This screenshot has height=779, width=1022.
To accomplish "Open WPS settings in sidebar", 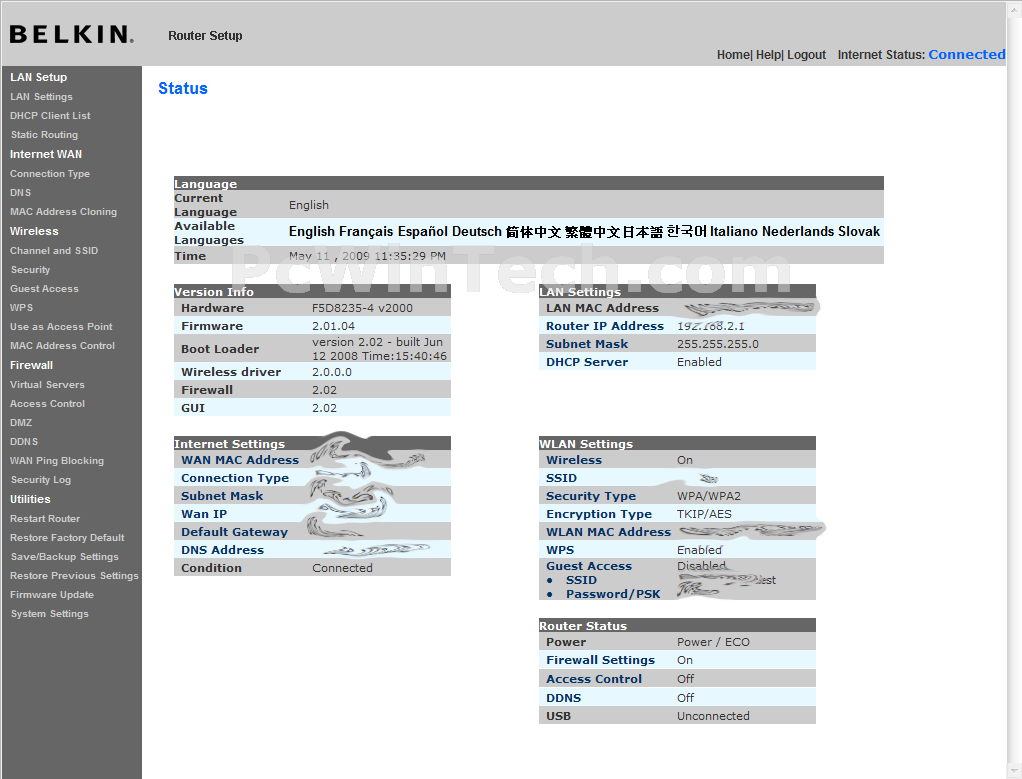I will 22,307.
